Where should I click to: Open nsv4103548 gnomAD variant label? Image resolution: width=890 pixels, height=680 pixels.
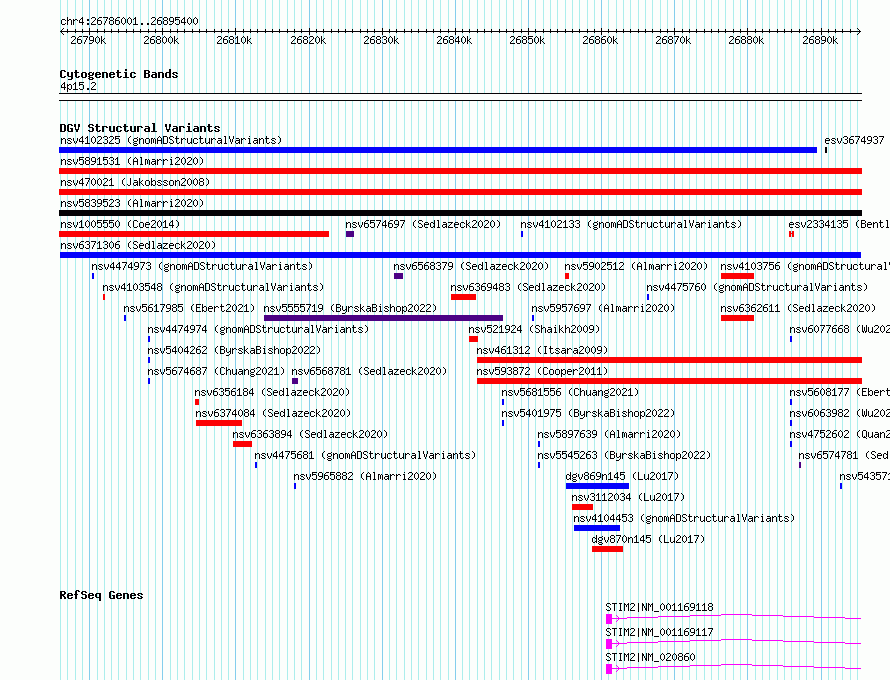pyautogui.click(x=213, y=287)
